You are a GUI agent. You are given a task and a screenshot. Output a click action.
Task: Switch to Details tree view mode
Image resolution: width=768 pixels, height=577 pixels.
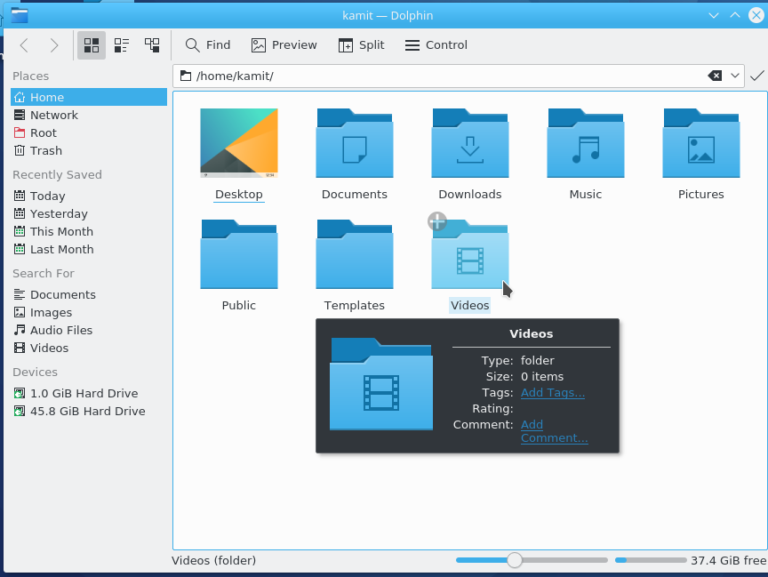click(x=152, y=45)
